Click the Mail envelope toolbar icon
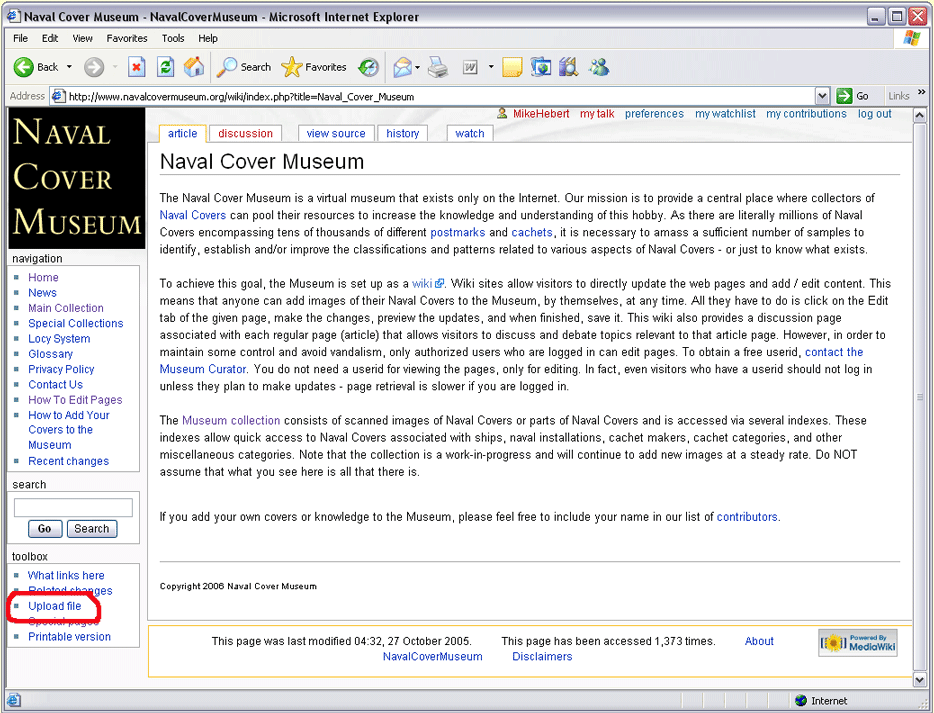 pyautogui.click(x=402, y=67)
